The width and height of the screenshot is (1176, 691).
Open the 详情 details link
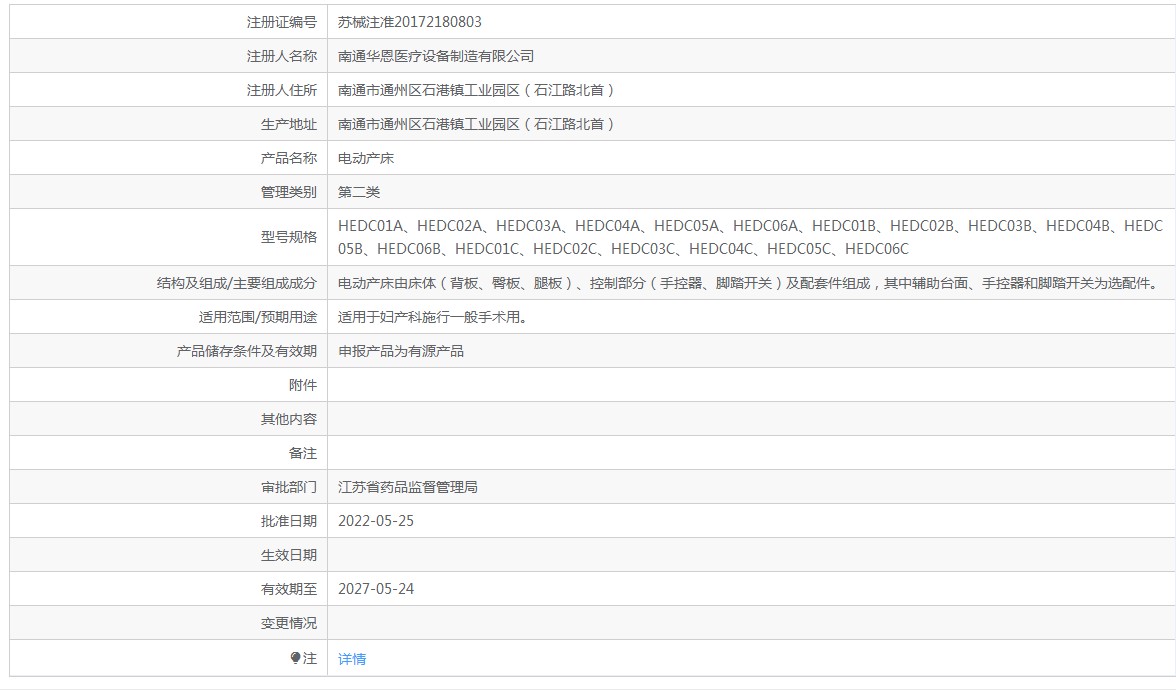point(352,659)
